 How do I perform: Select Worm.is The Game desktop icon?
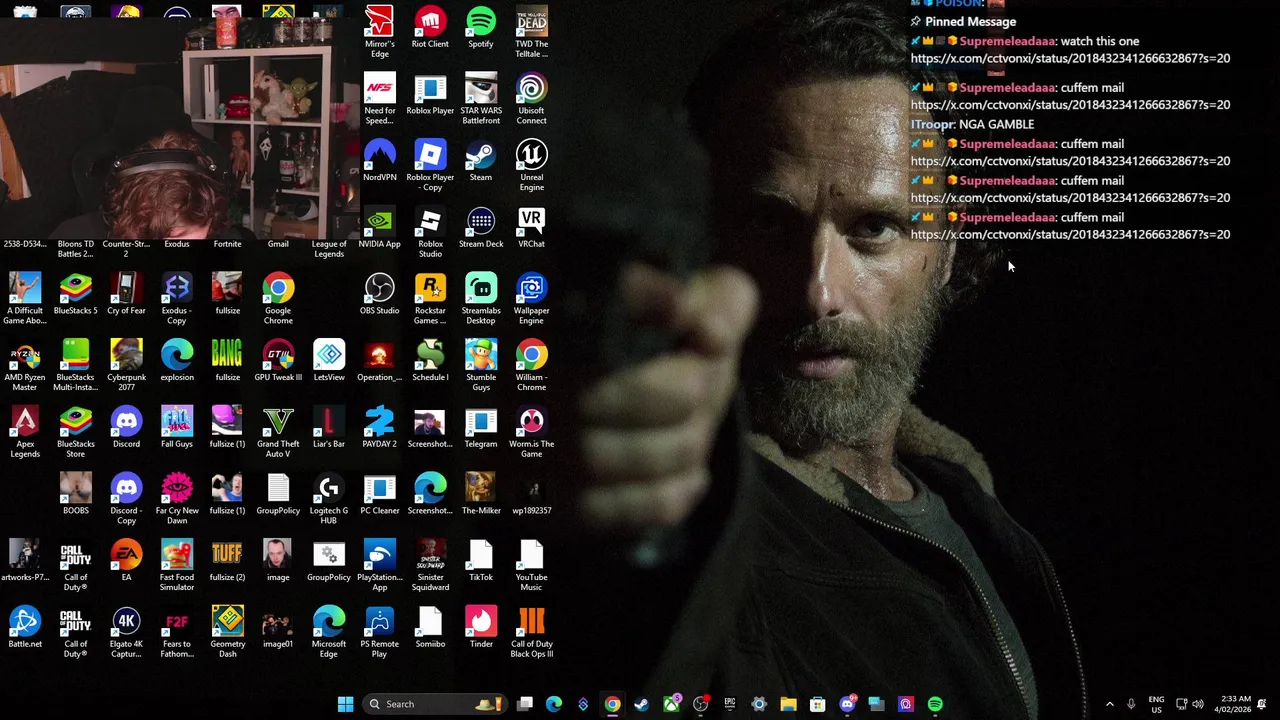coord(531,431)
